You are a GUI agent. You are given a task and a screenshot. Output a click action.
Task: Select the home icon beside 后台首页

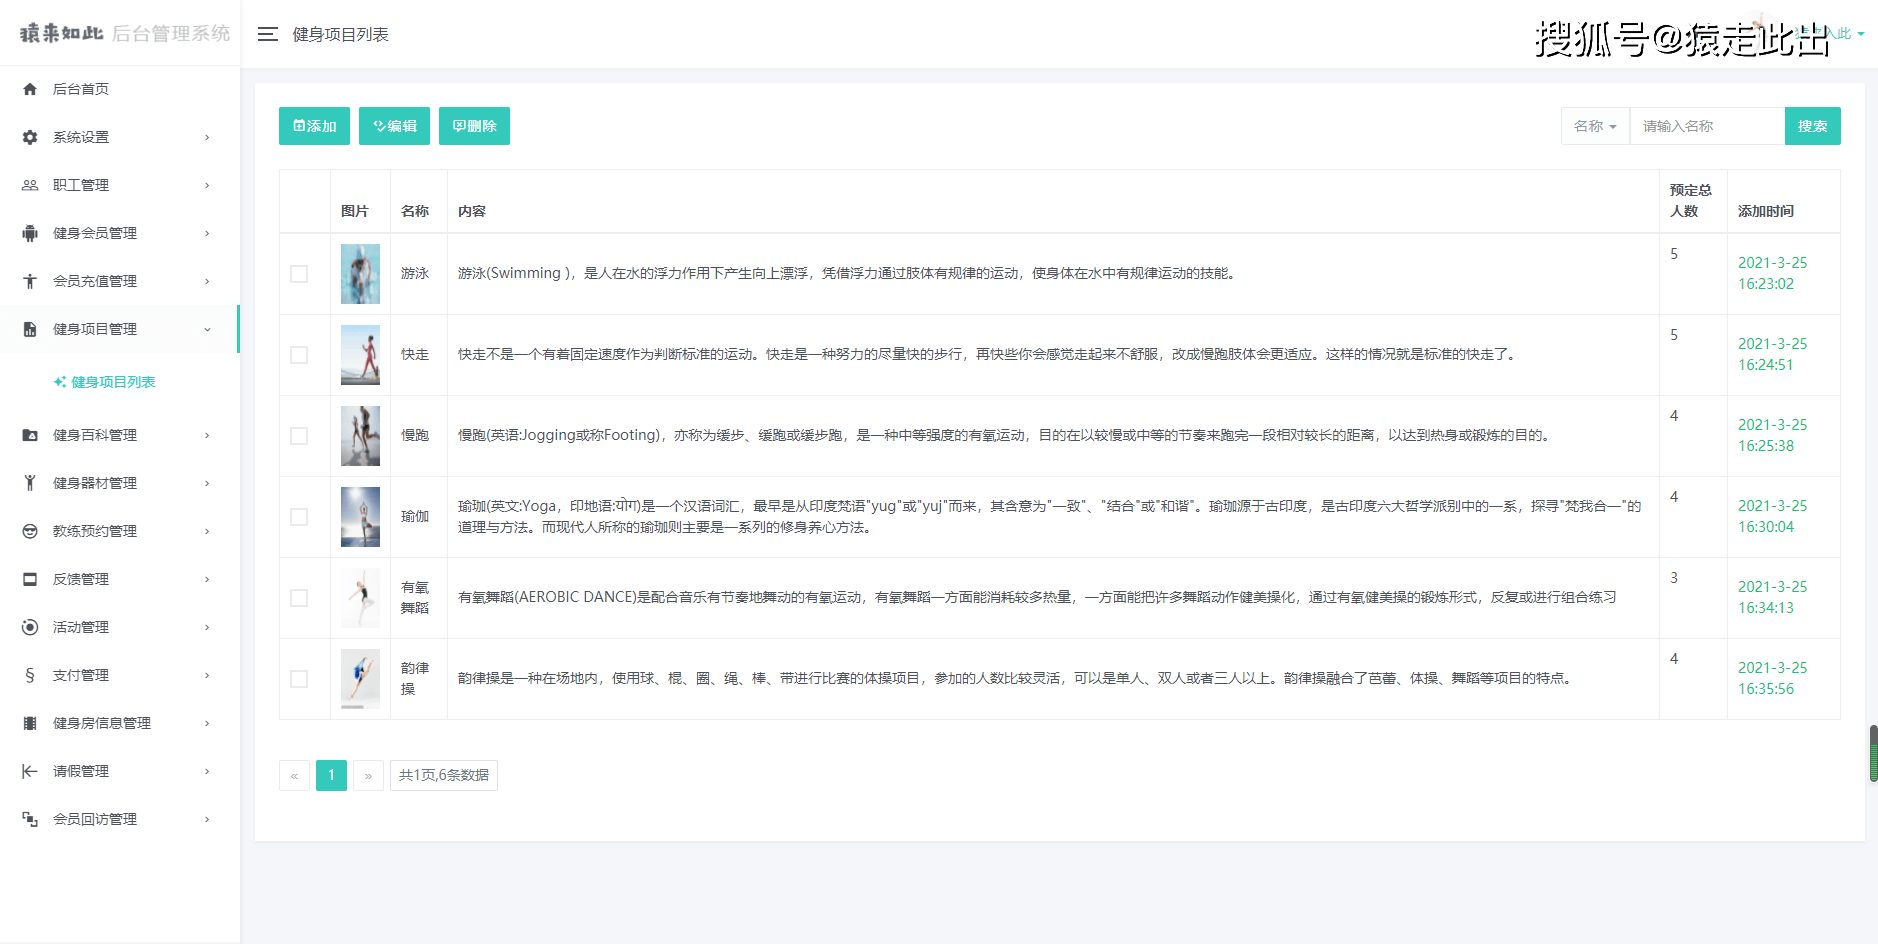pos(29,88)
